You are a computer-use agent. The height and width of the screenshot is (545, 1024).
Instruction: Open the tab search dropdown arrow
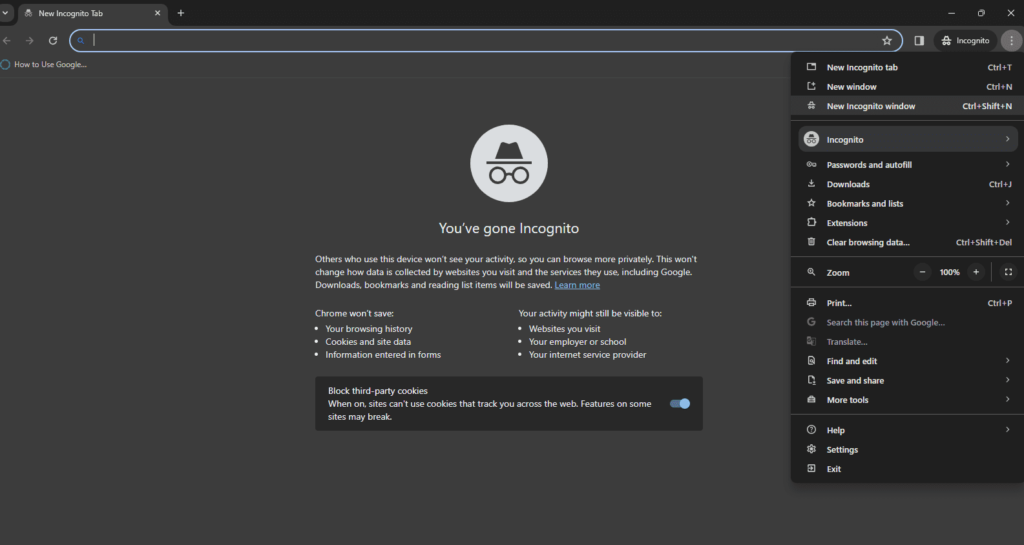coord(6,13)
